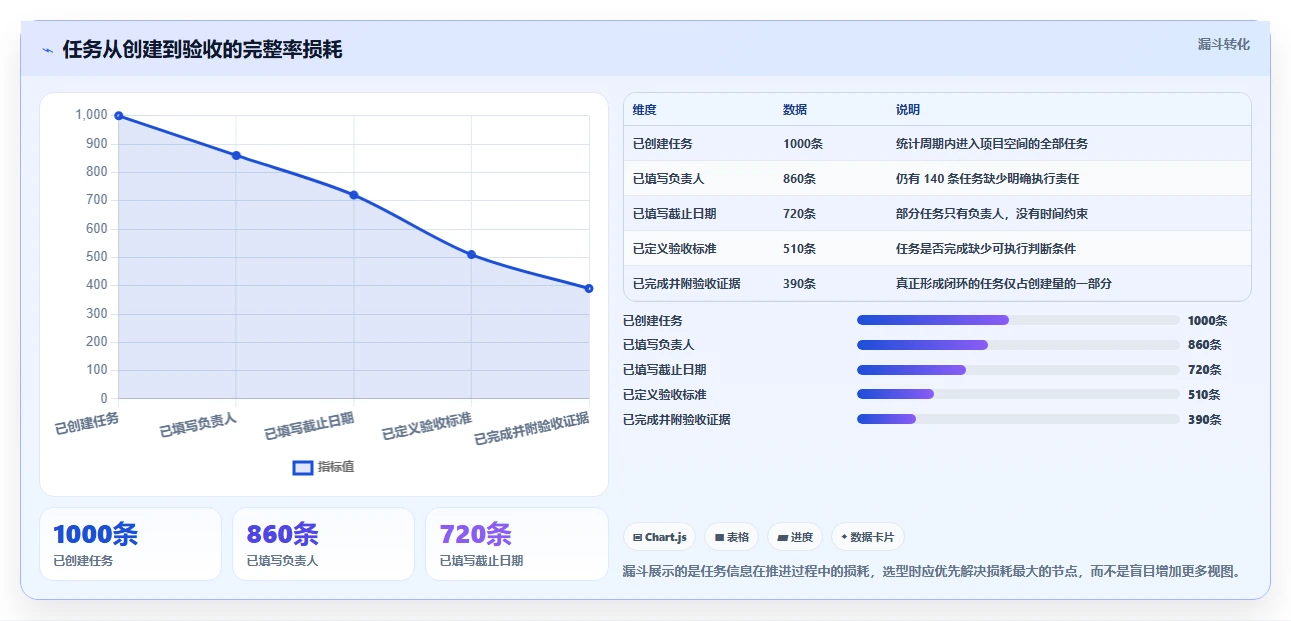Click the 漏斗转化 tag label

(1224, 45)
